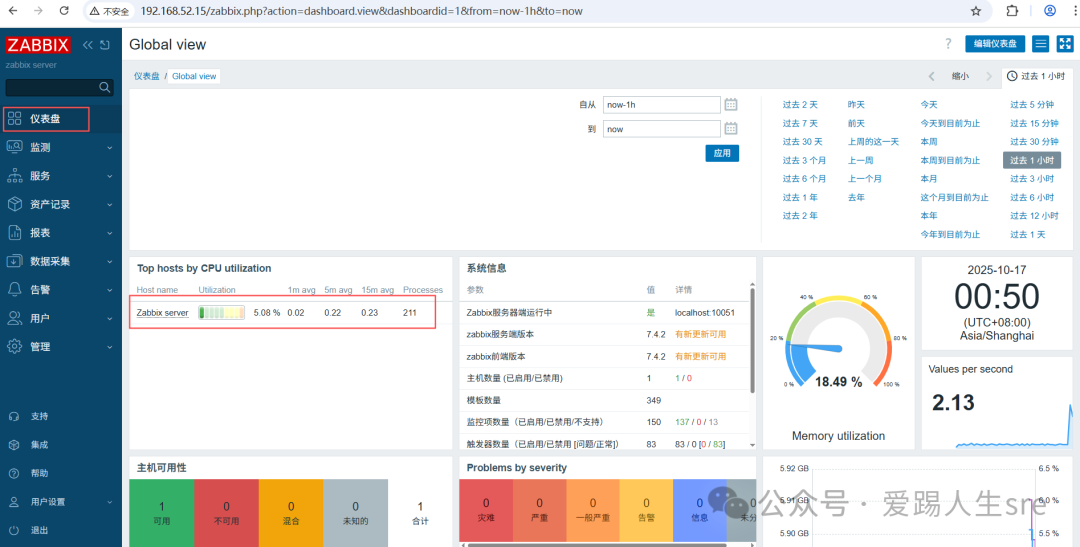1080x547 pixels.
Task: Click the 编辑仪表盘 button
Action: [994, 44]
